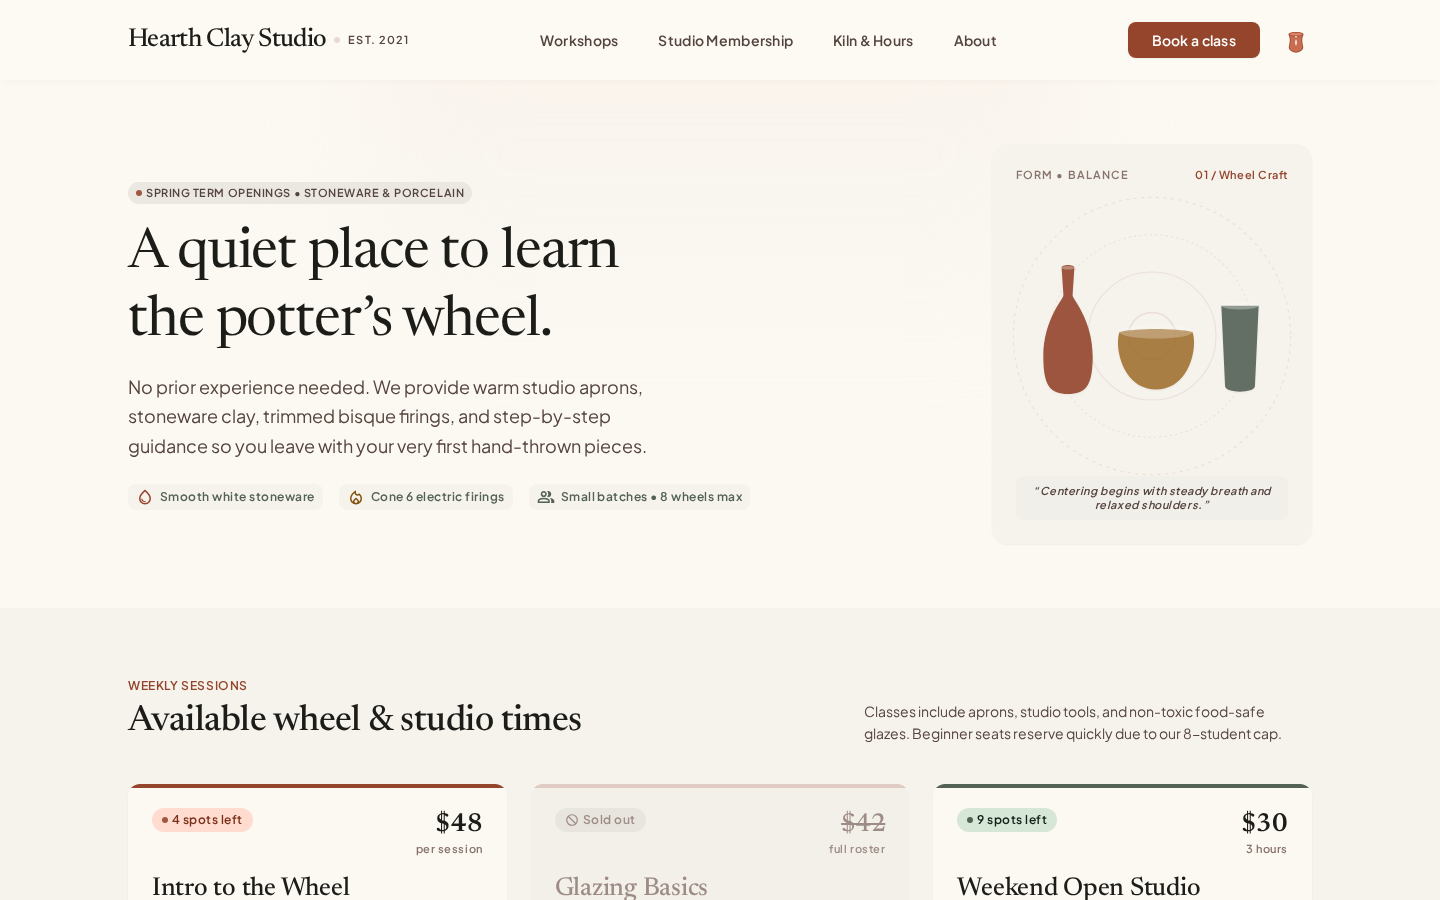Click the Cone 6 electric firings chip
Viewport: 1440px width, 900px height.
coord(426,497)
